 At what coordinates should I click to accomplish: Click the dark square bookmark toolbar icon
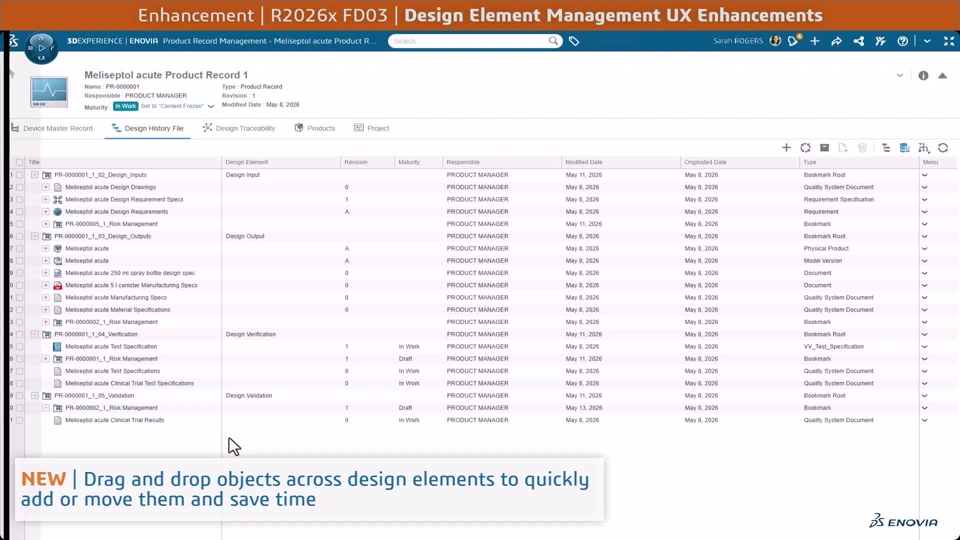click(x=824, y=148)
